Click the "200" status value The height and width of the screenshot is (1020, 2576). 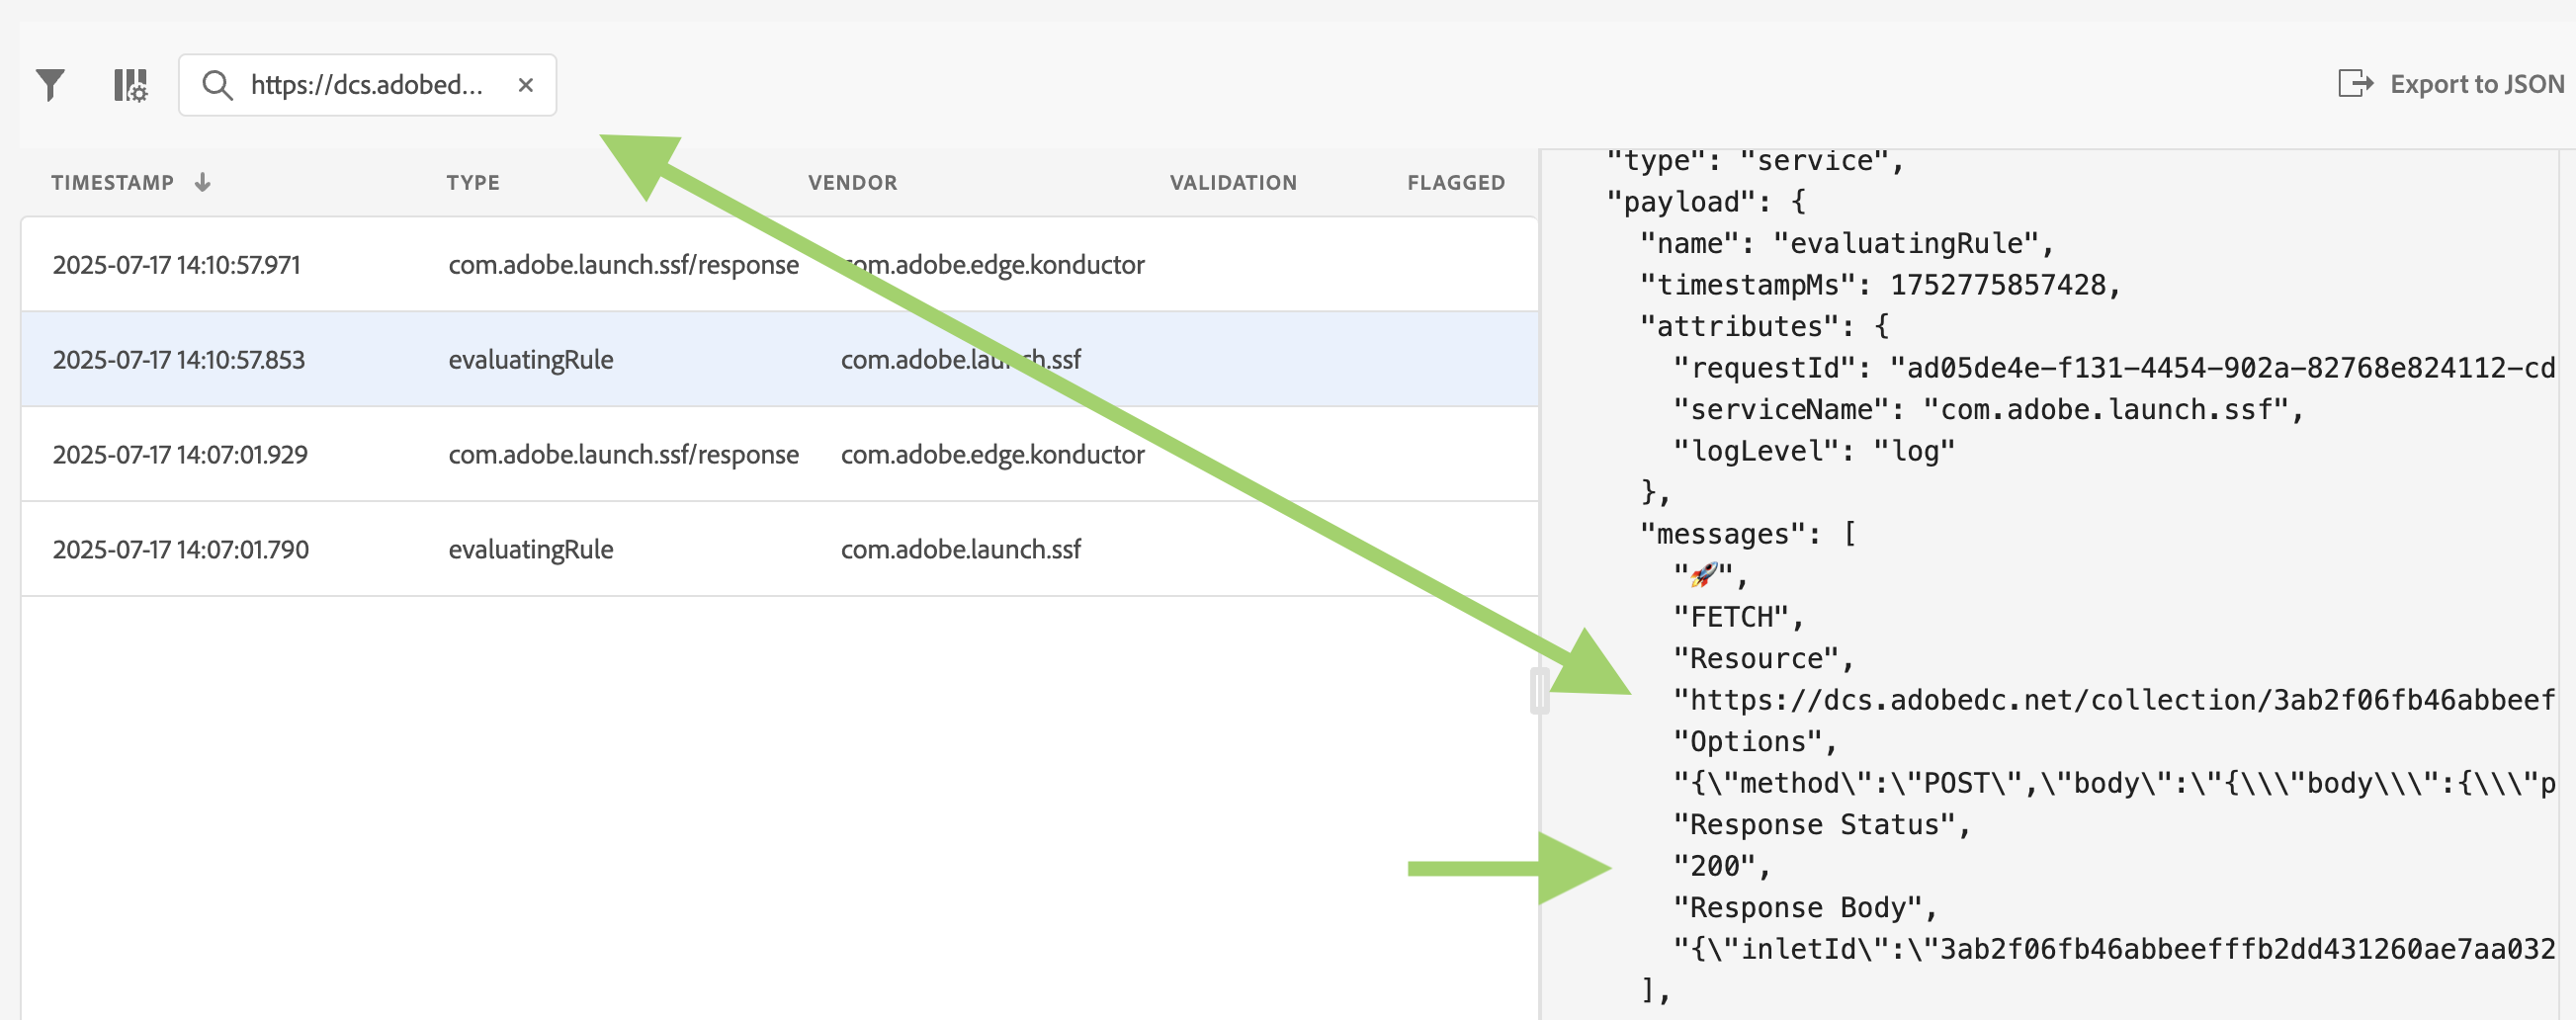1721,866
